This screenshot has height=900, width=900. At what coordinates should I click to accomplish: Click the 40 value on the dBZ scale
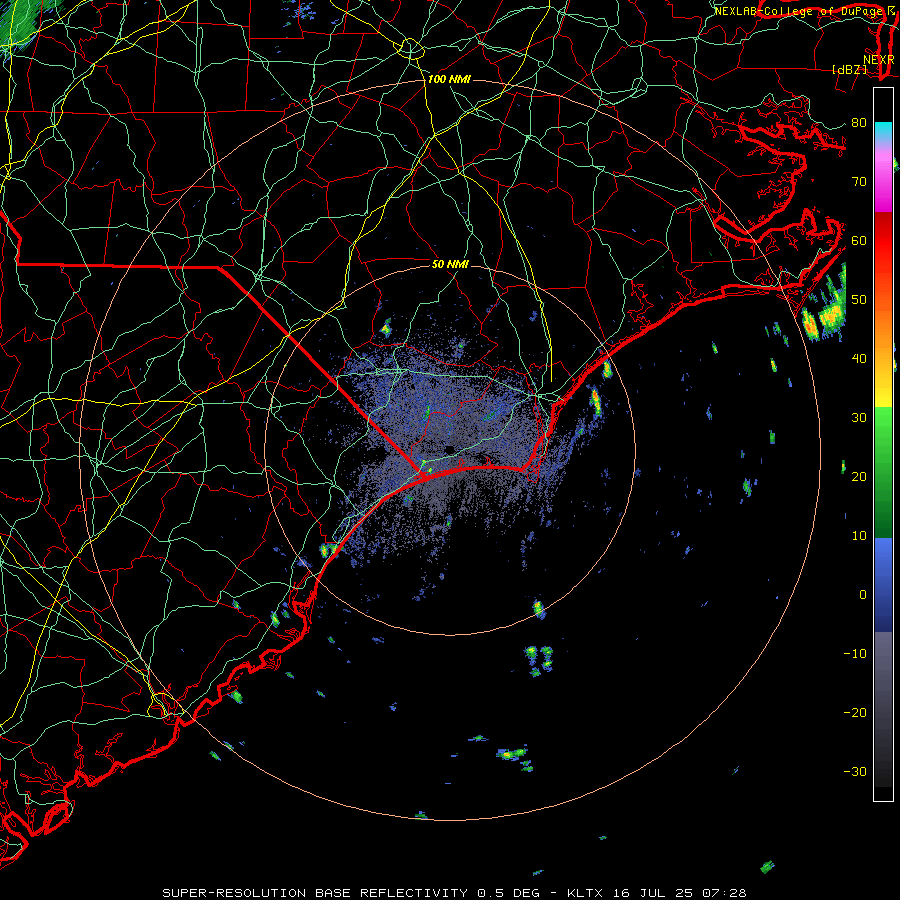point(859,359)
